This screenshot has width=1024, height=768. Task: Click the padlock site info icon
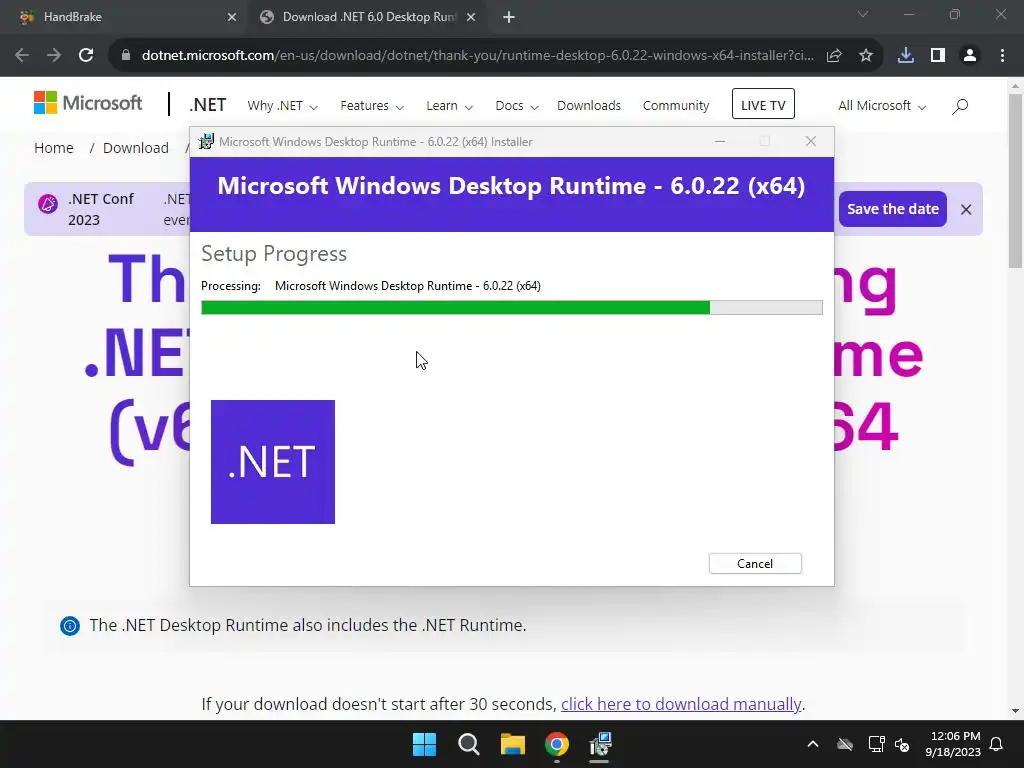point(126,56)
